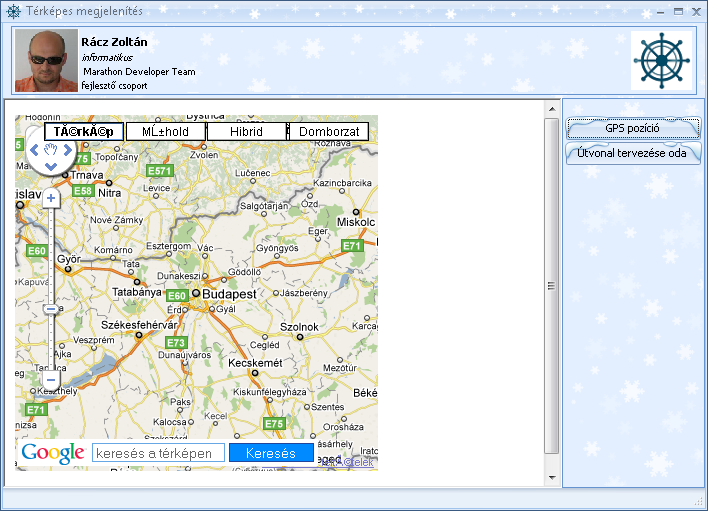Viewport: 708px width, 511px height.
Task: Click Rácz Zoltán's profile photo
Action: [x=47, y=60]
